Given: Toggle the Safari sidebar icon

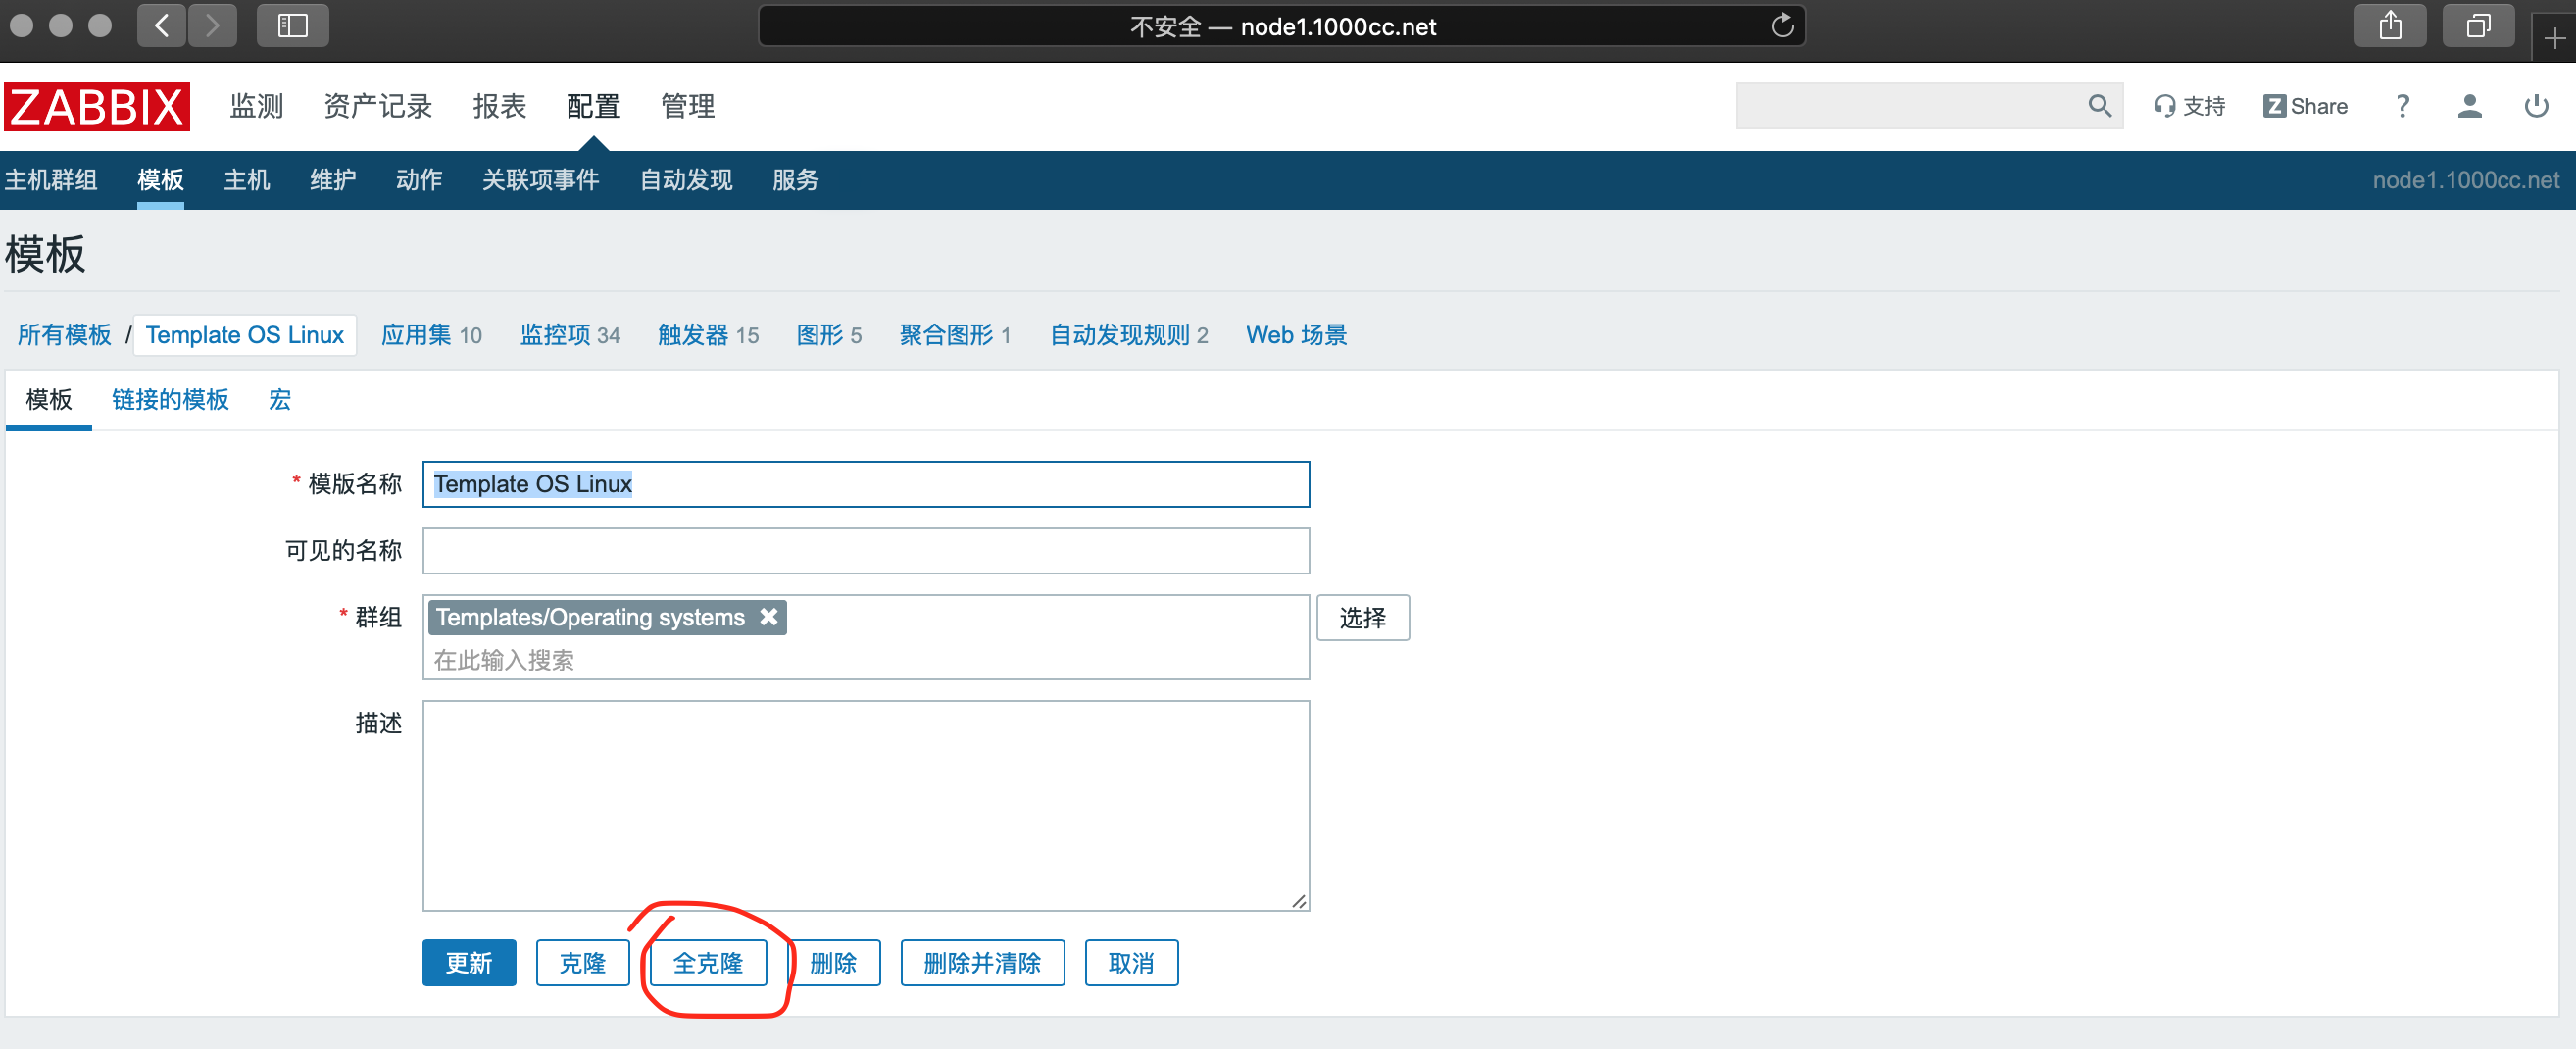Looking at the screenshot, I should point(292,26).
